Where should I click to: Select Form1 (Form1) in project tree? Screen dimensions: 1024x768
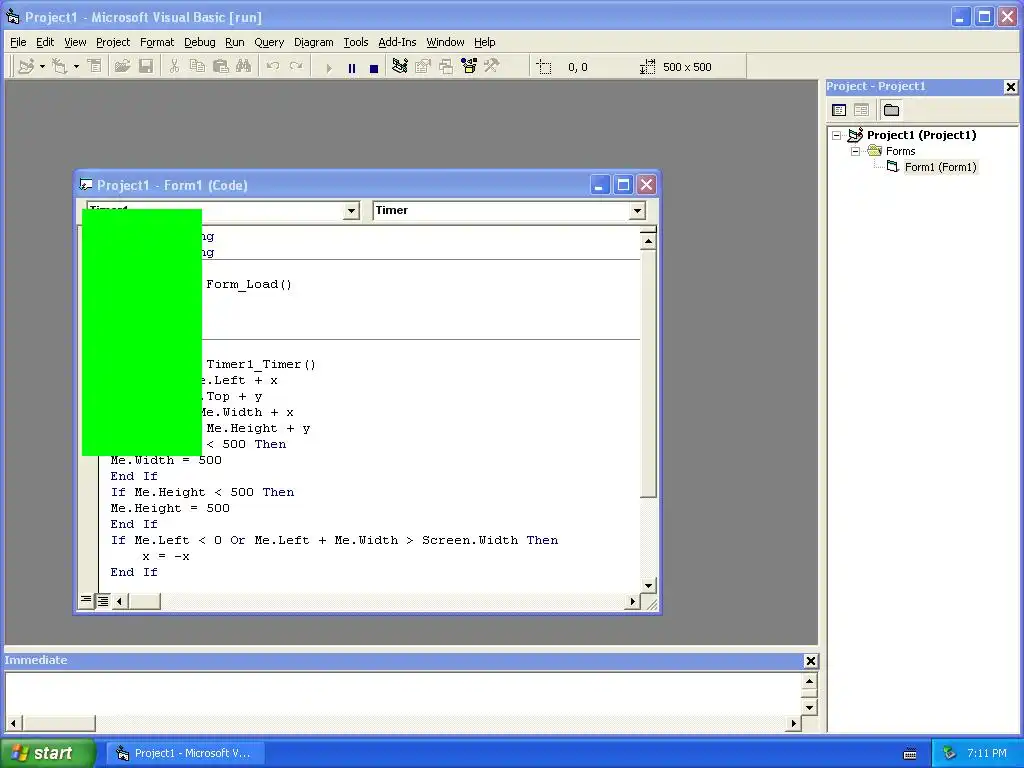tap(940, 167)
